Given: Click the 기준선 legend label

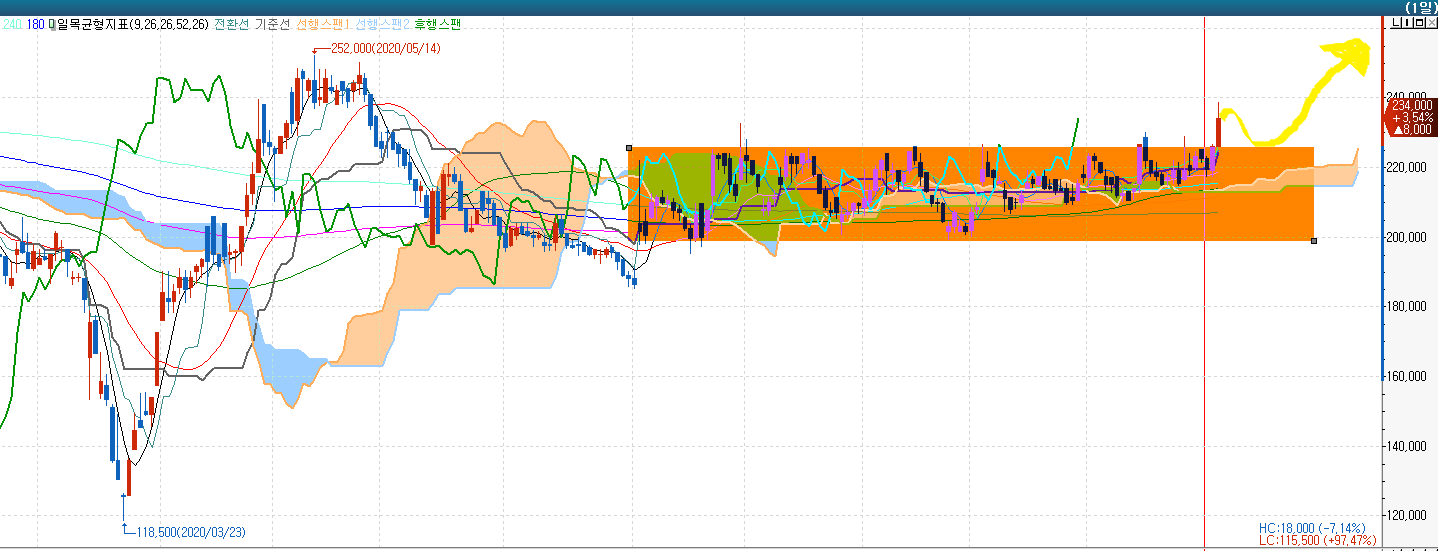Looking at the screenshot, I should click(x=274, y=25).
